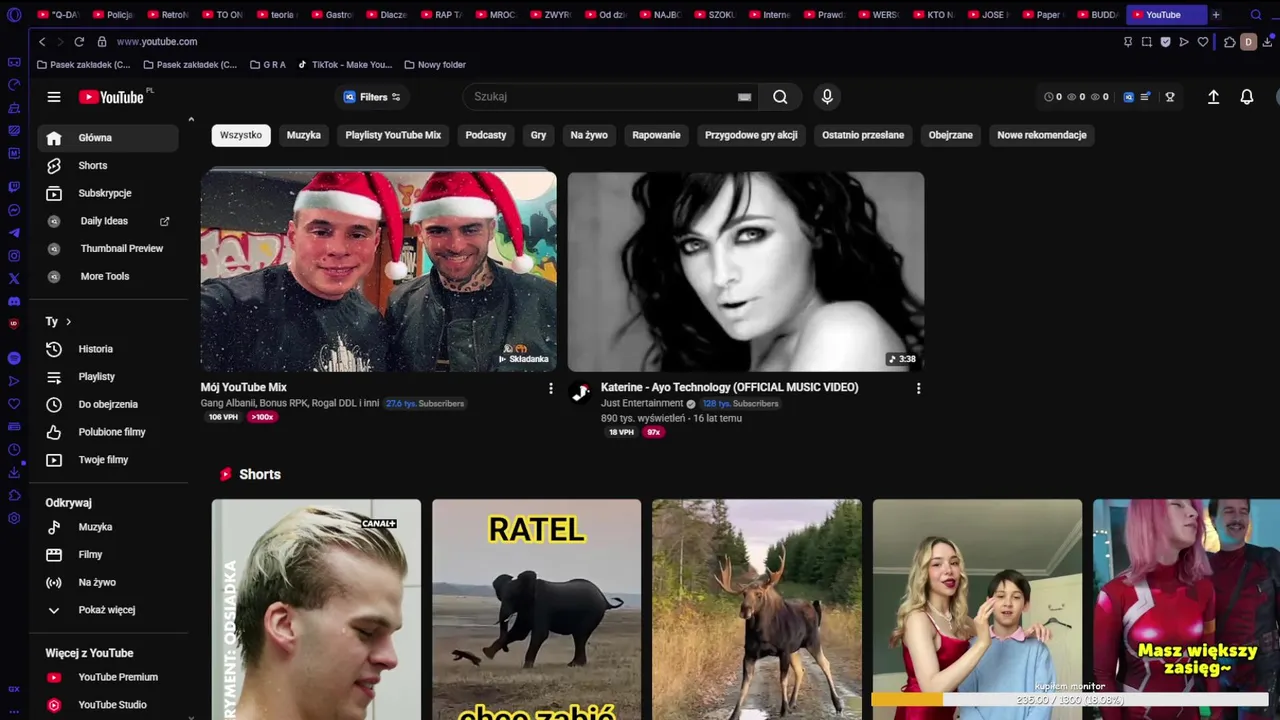
Task: Select Ostatnio przesłane filter chip
Action: click(863, 135)
